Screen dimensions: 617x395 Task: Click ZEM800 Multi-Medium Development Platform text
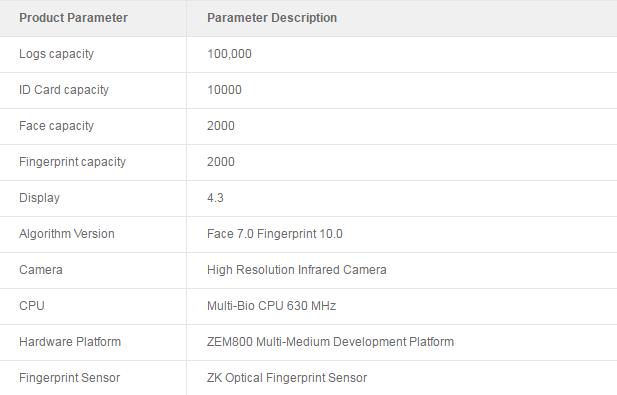[x=331, y=342]
